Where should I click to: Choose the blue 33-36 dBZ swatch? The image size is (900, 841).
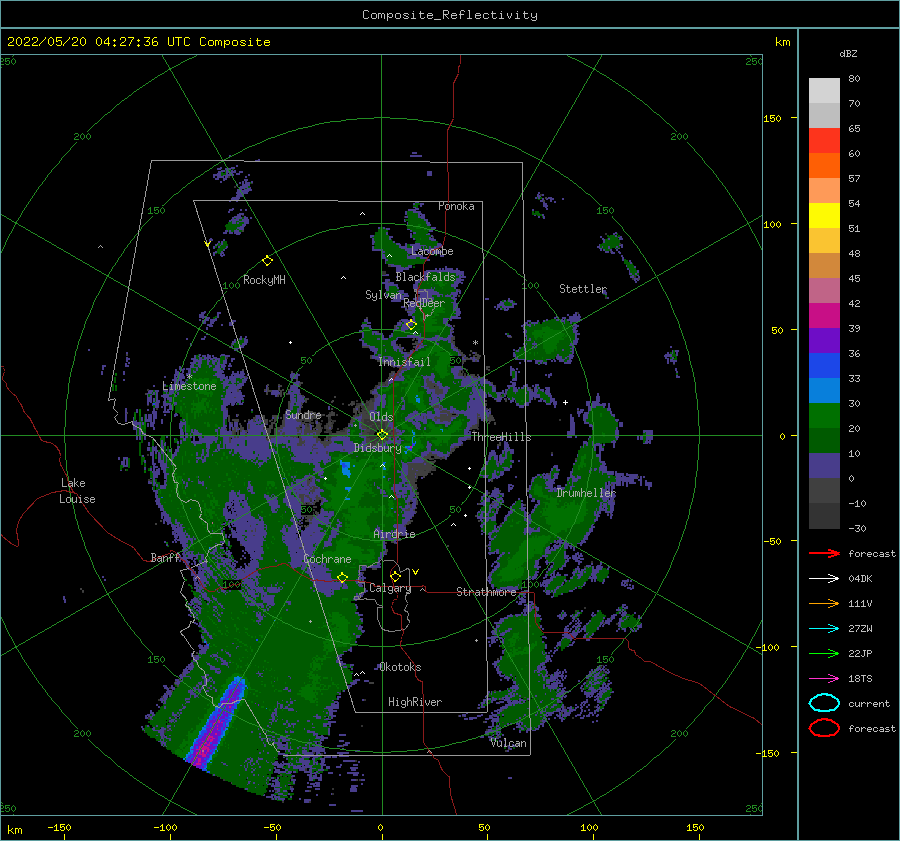(824, 366)
